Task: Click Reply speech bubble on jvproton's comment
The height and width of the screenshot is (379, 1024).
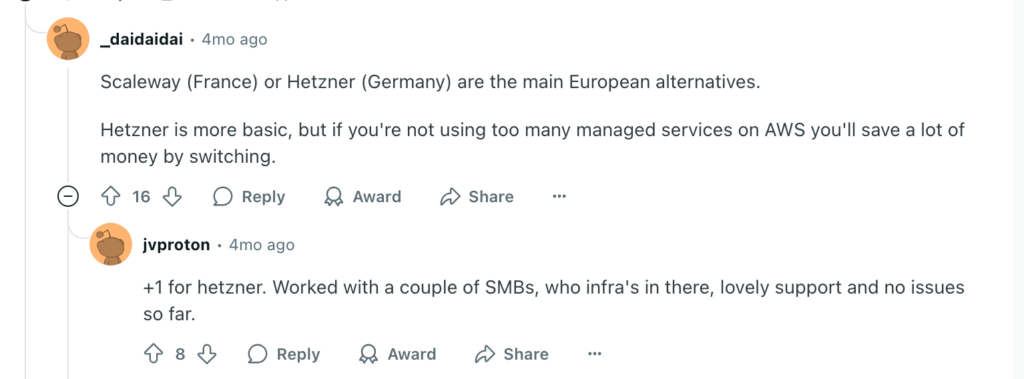Action: tap(257, 354)
